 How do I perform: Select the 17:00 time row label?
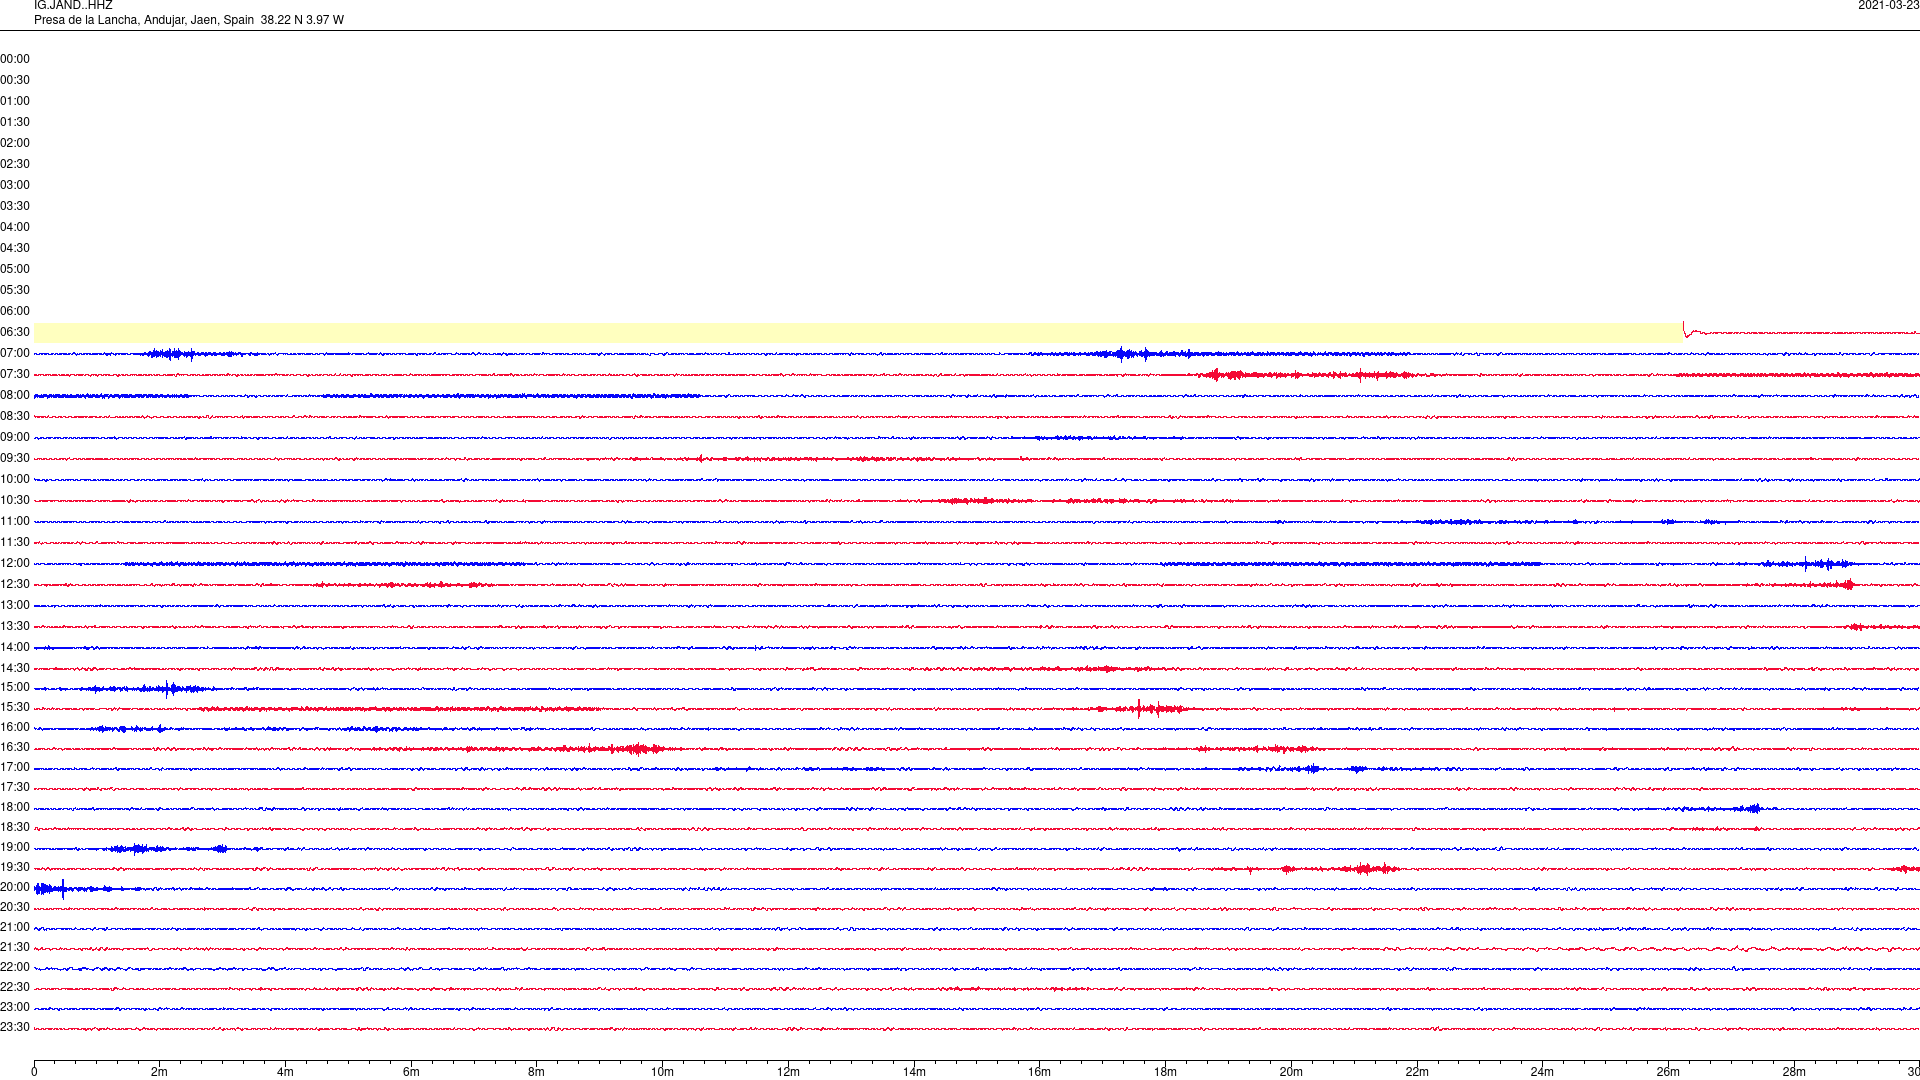point(15,767)
